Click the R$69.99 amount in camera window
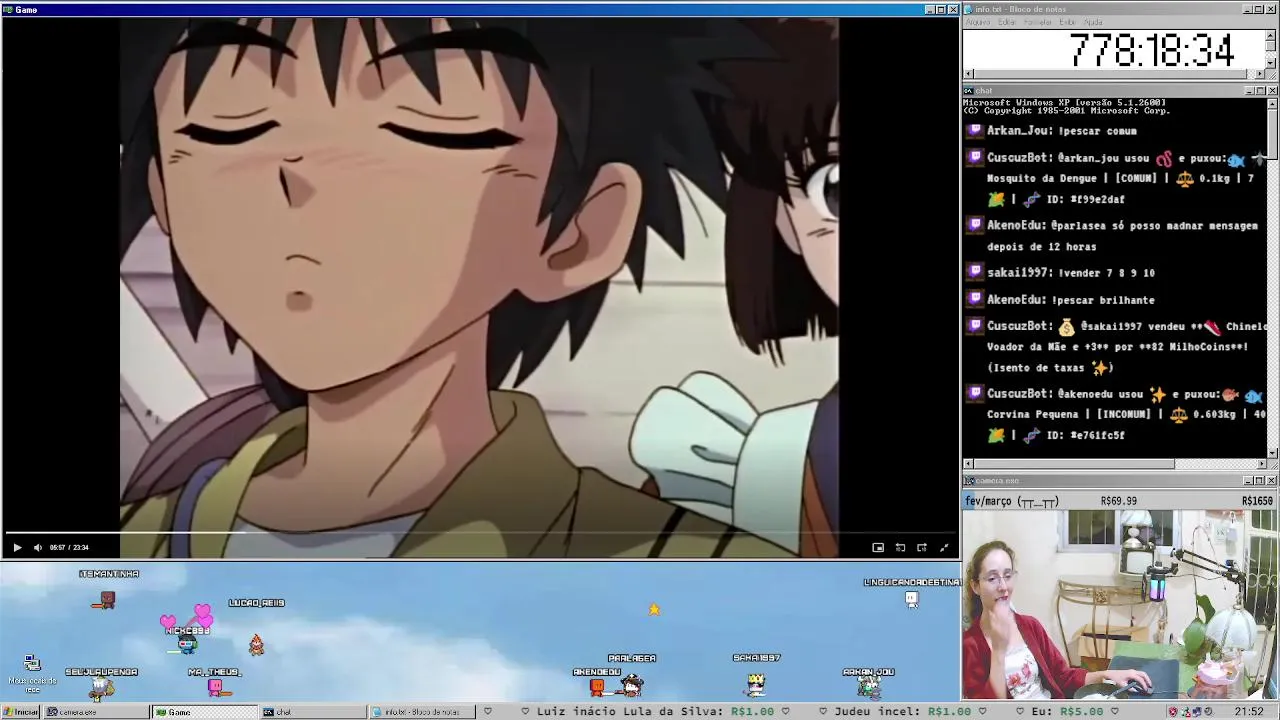The image size is (1280, 720). 1118,501
